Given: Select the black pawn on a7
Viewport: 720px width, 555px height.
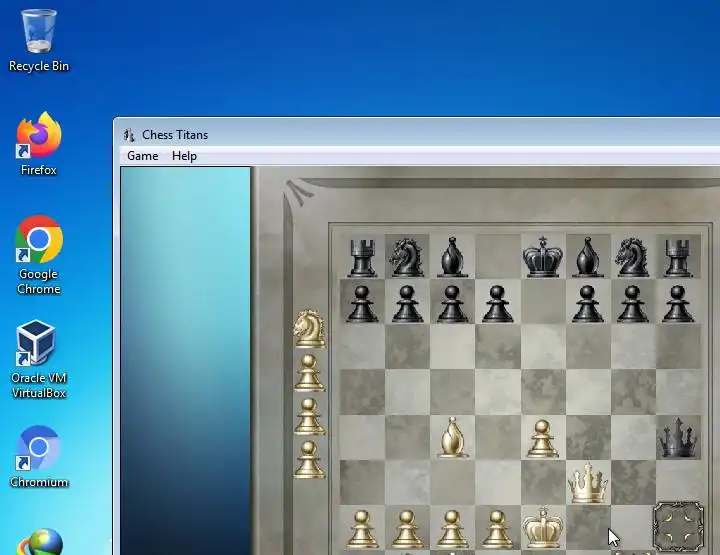Looking at the screenshot, I should (362, 303).
